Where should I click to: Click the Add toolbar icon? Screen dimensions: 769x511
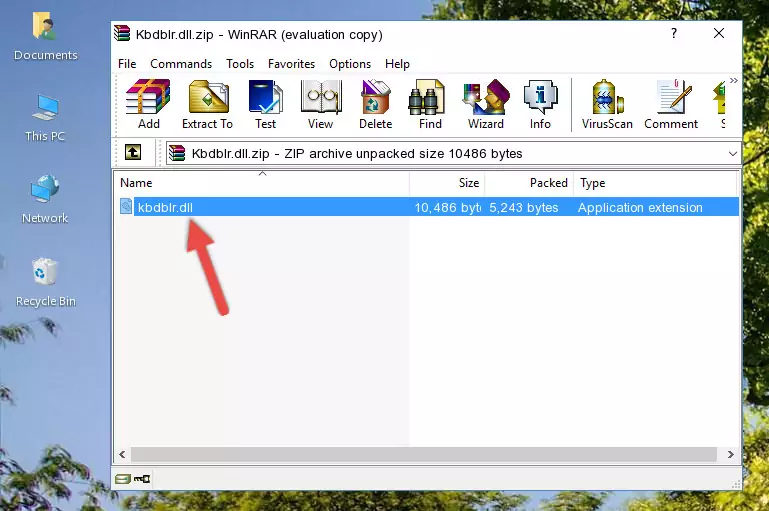click(148, 104)
